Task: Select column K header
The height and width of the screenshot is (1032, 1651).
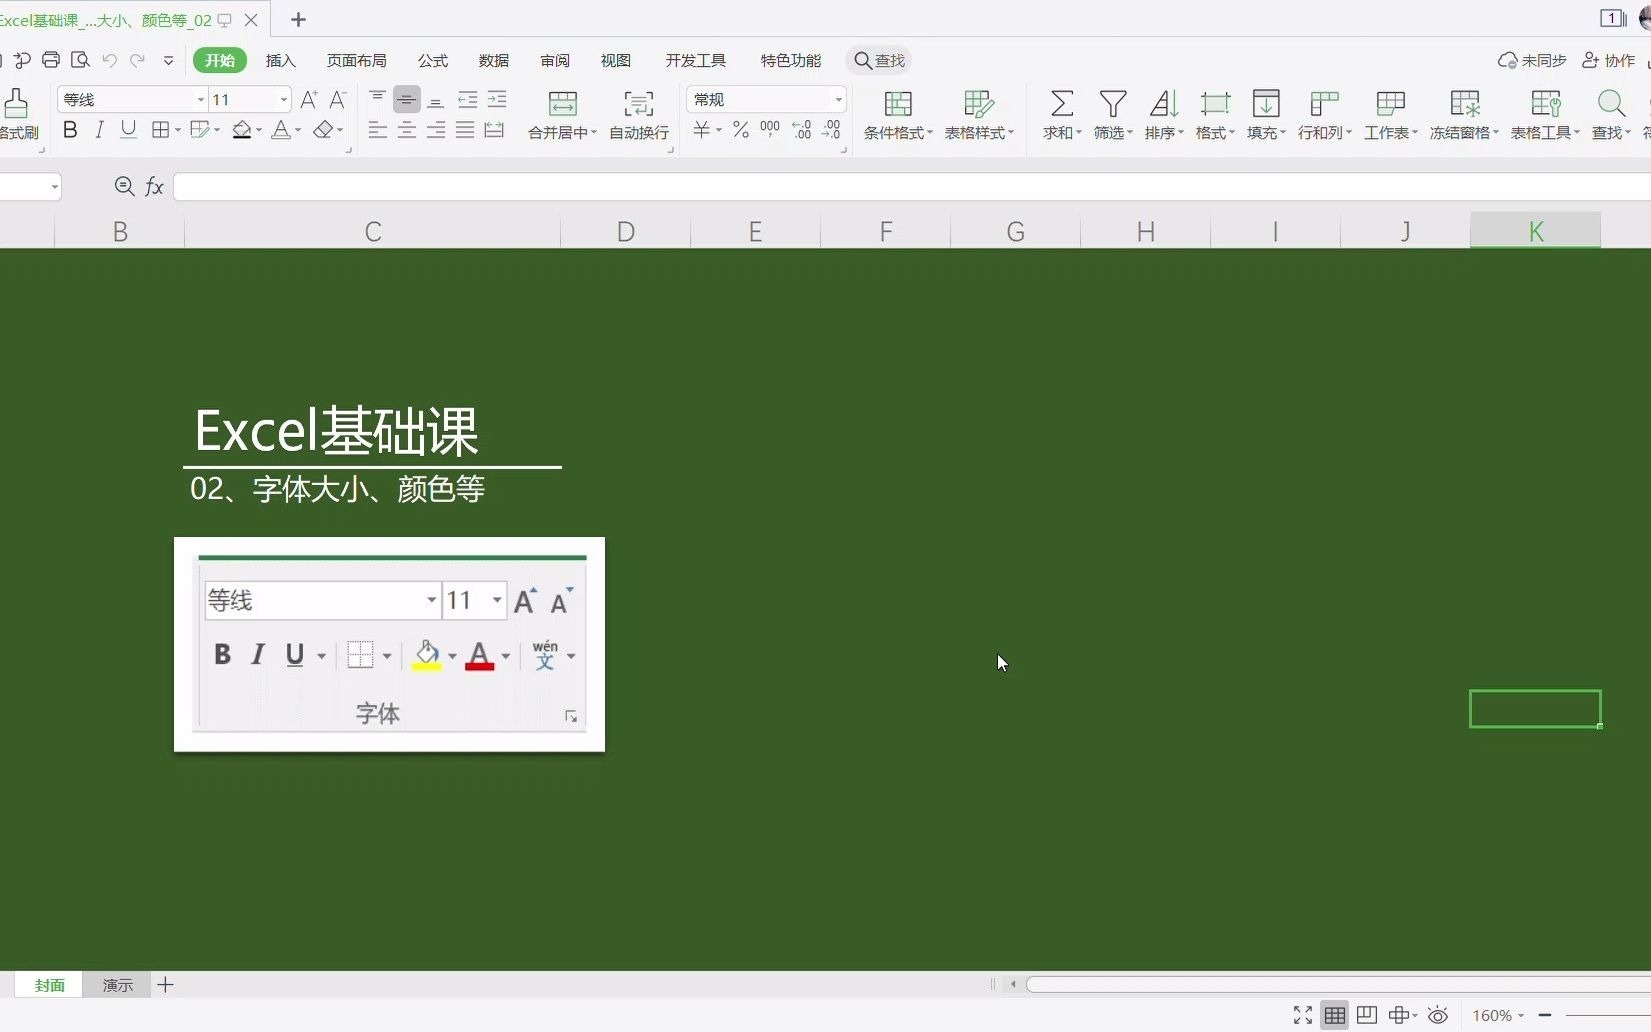Action: (x=1535, y=231)
